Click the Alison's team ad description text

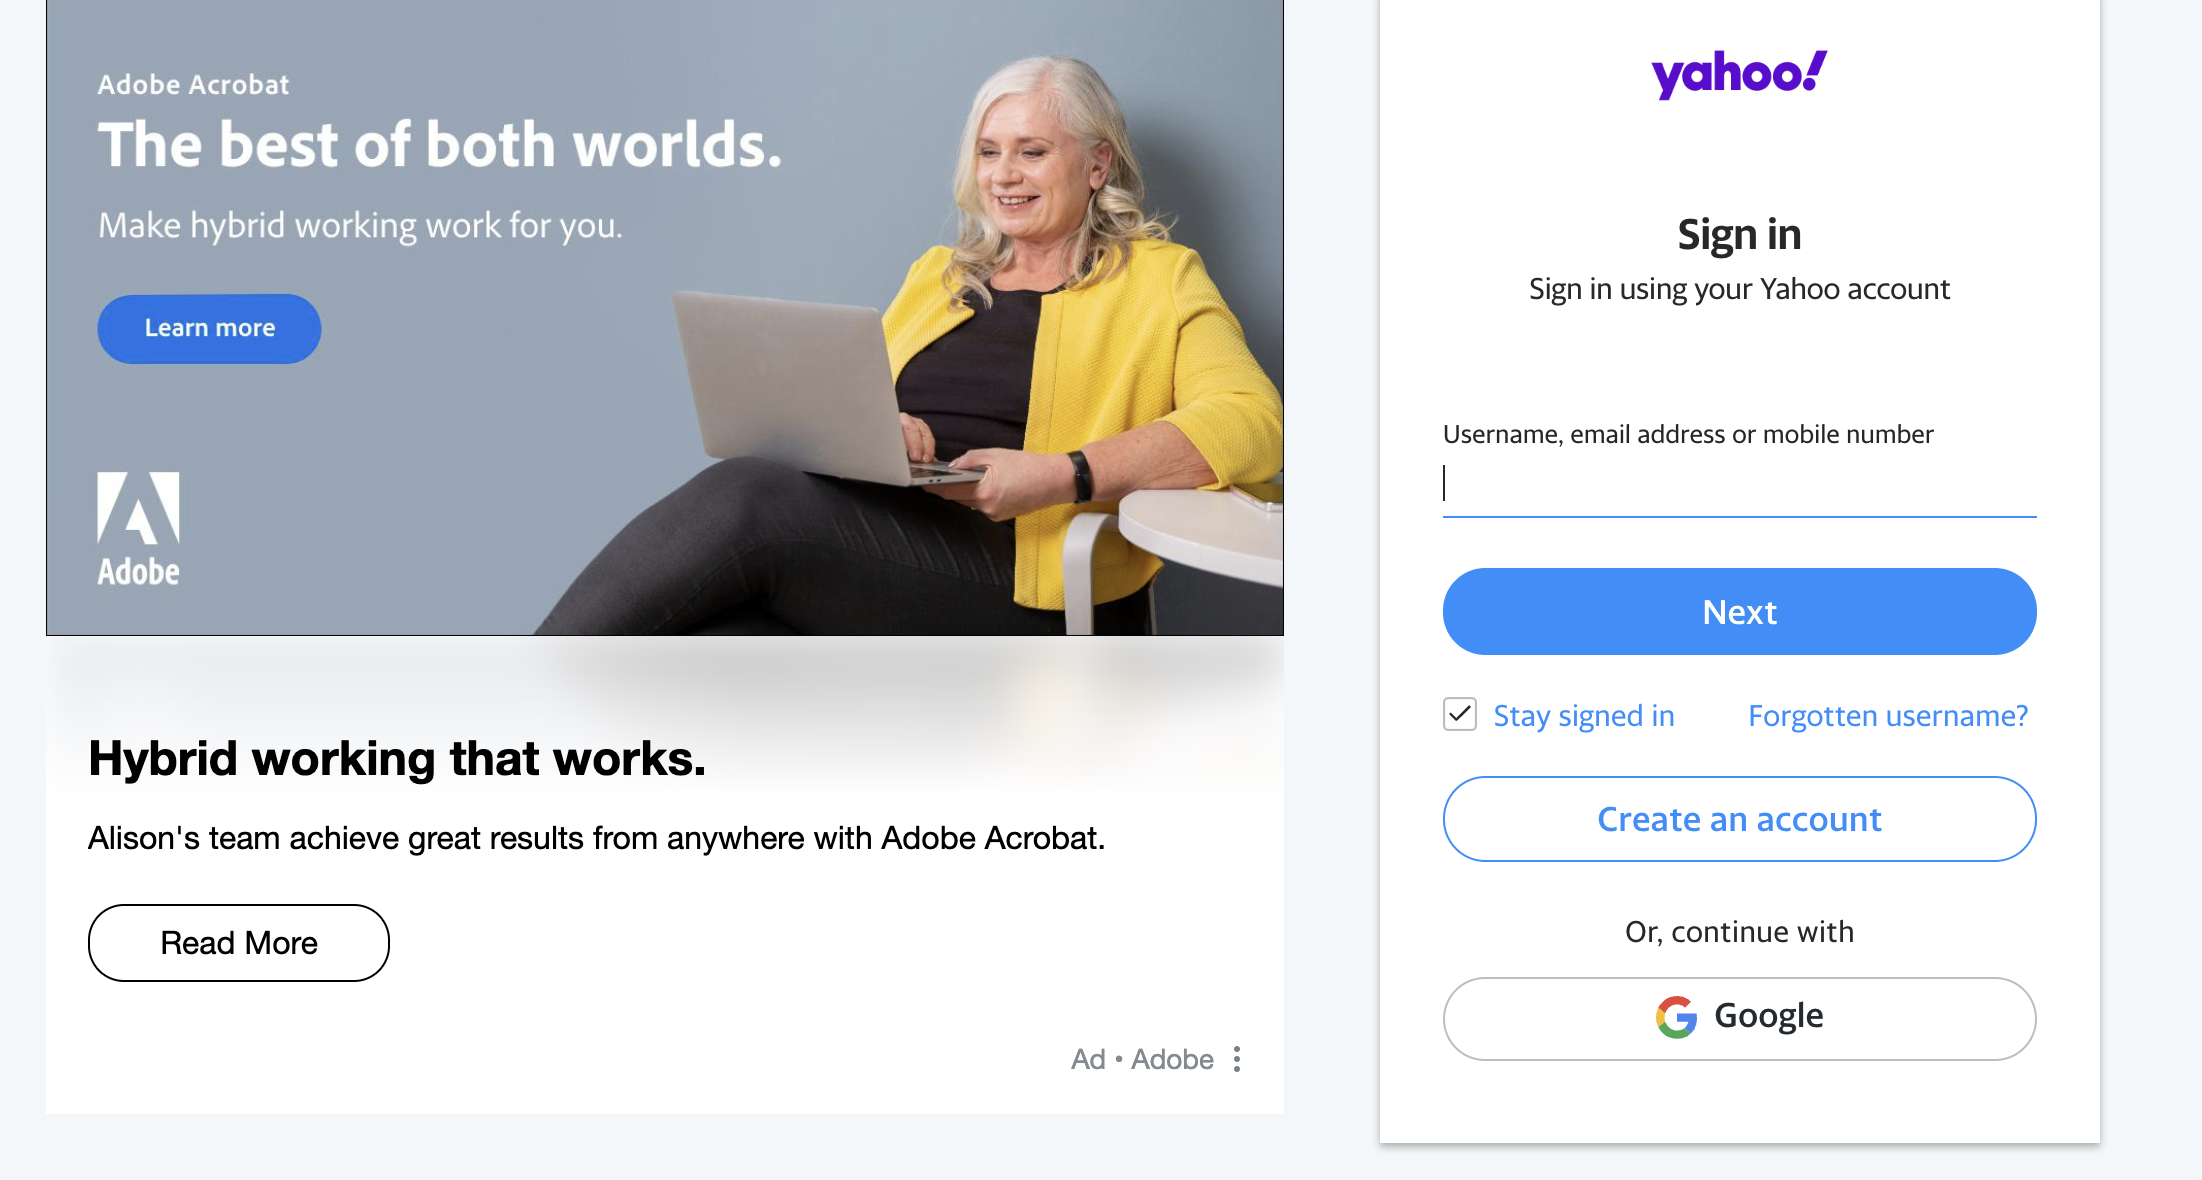click(597, 838)
